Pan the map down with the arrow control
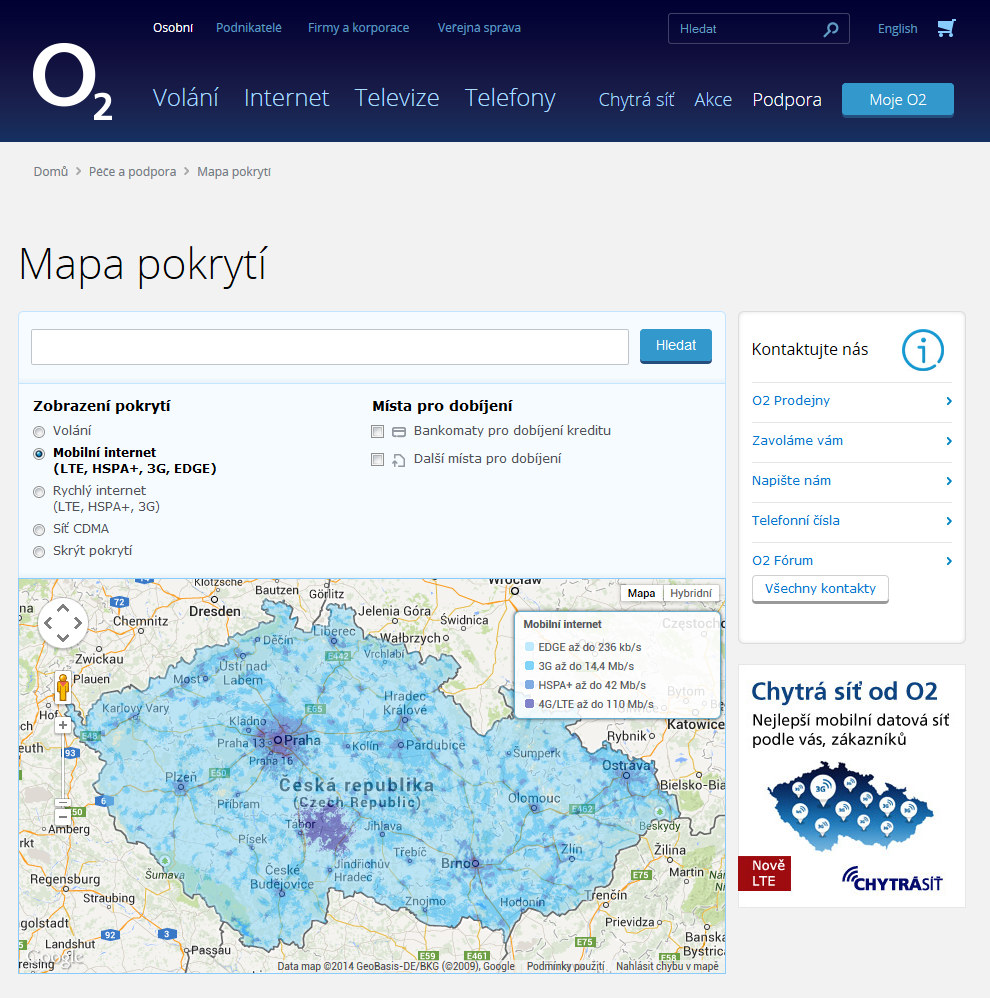 (62, 637)
